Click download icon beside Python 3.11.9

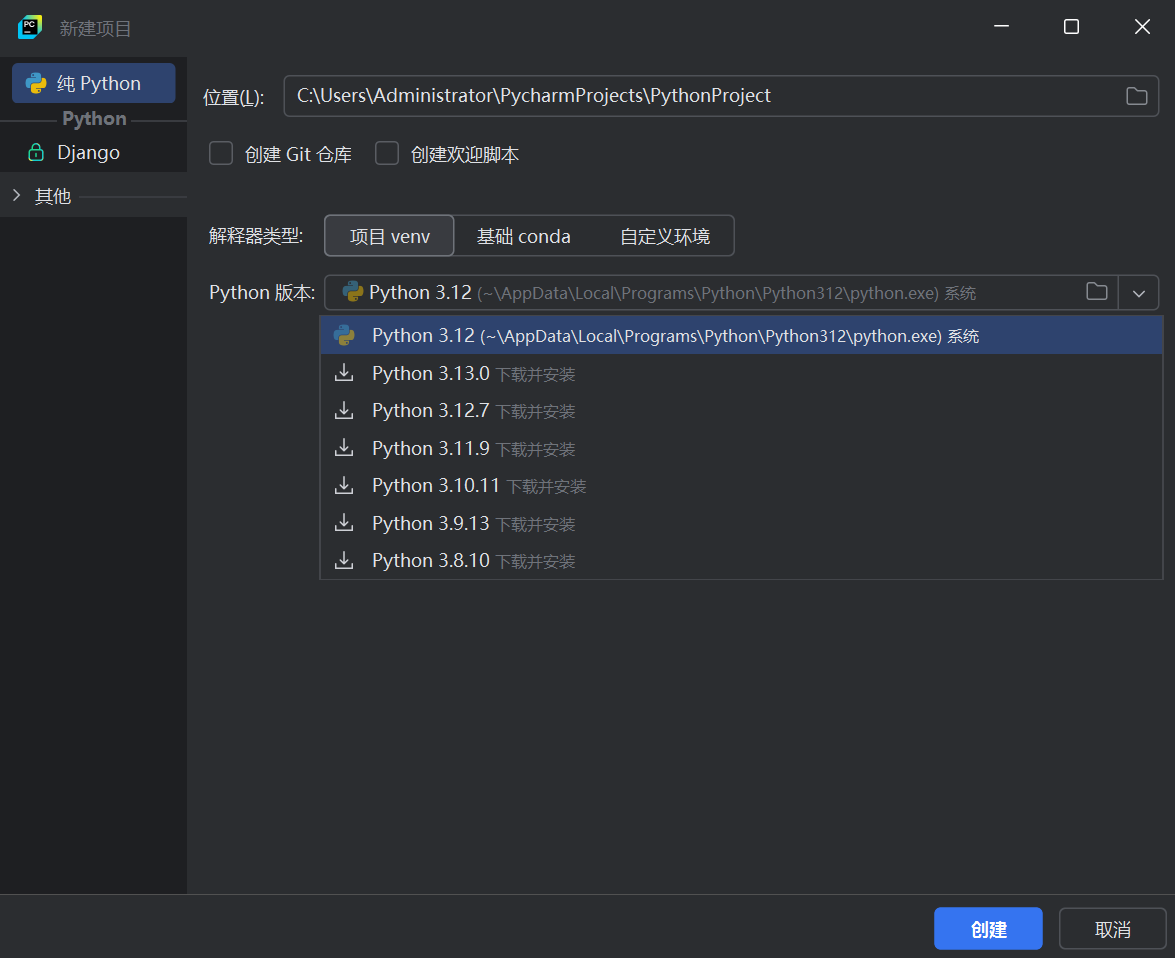[344, 448]
